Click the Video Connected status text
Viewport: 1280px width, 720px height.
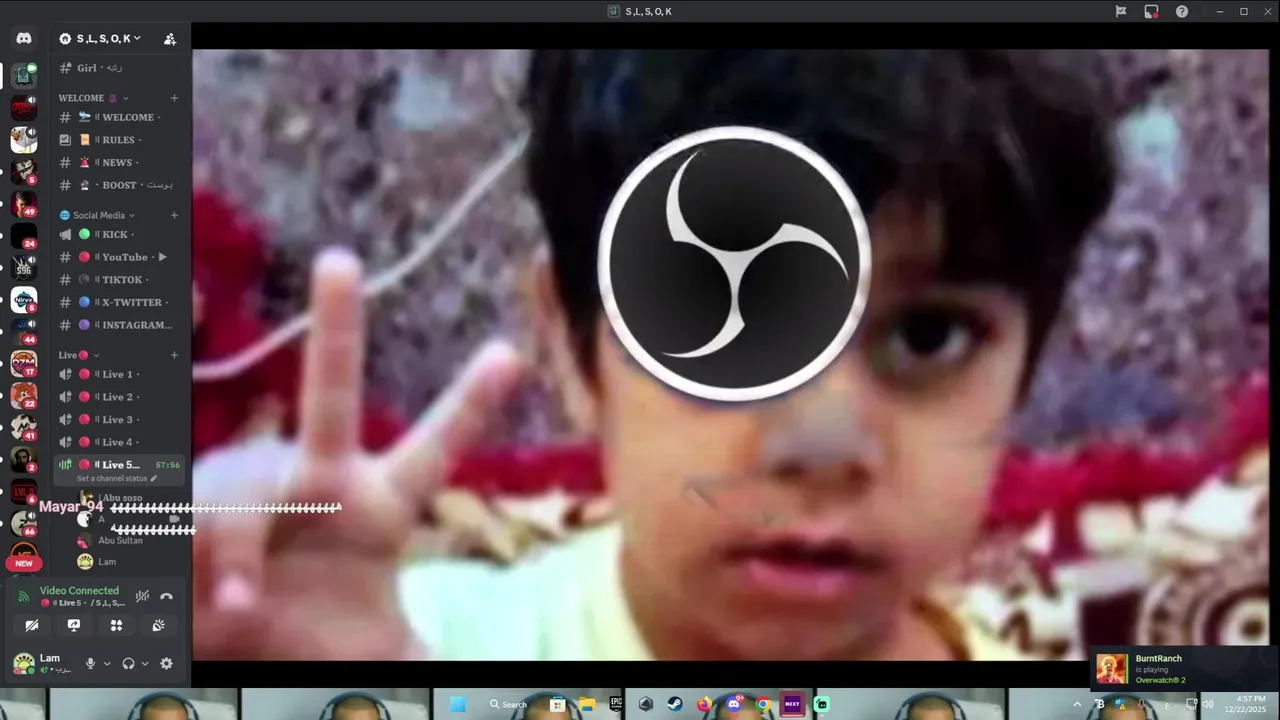click(x=79, y=591)
